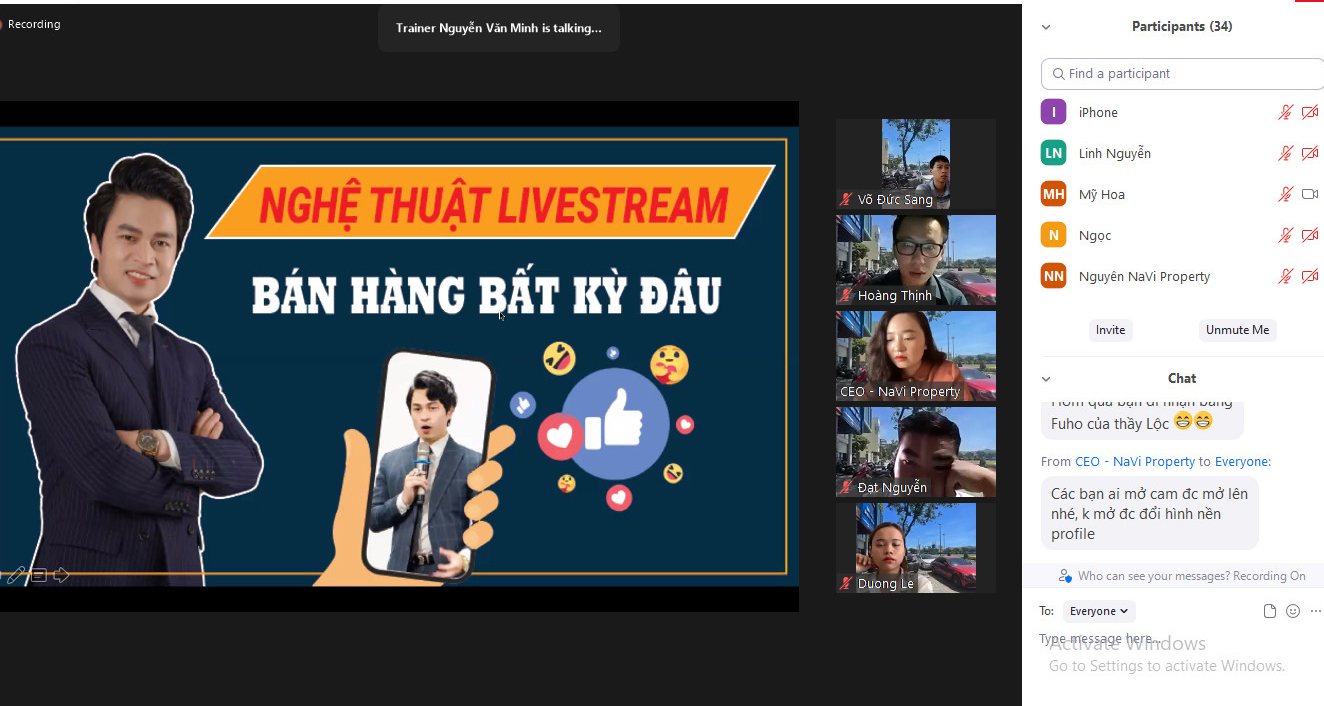The width and height of the screenshot is (1324, 706).
Task: Select the pen annotation tool on the slide
Action: pyautogui.click(x=15, y=575)
